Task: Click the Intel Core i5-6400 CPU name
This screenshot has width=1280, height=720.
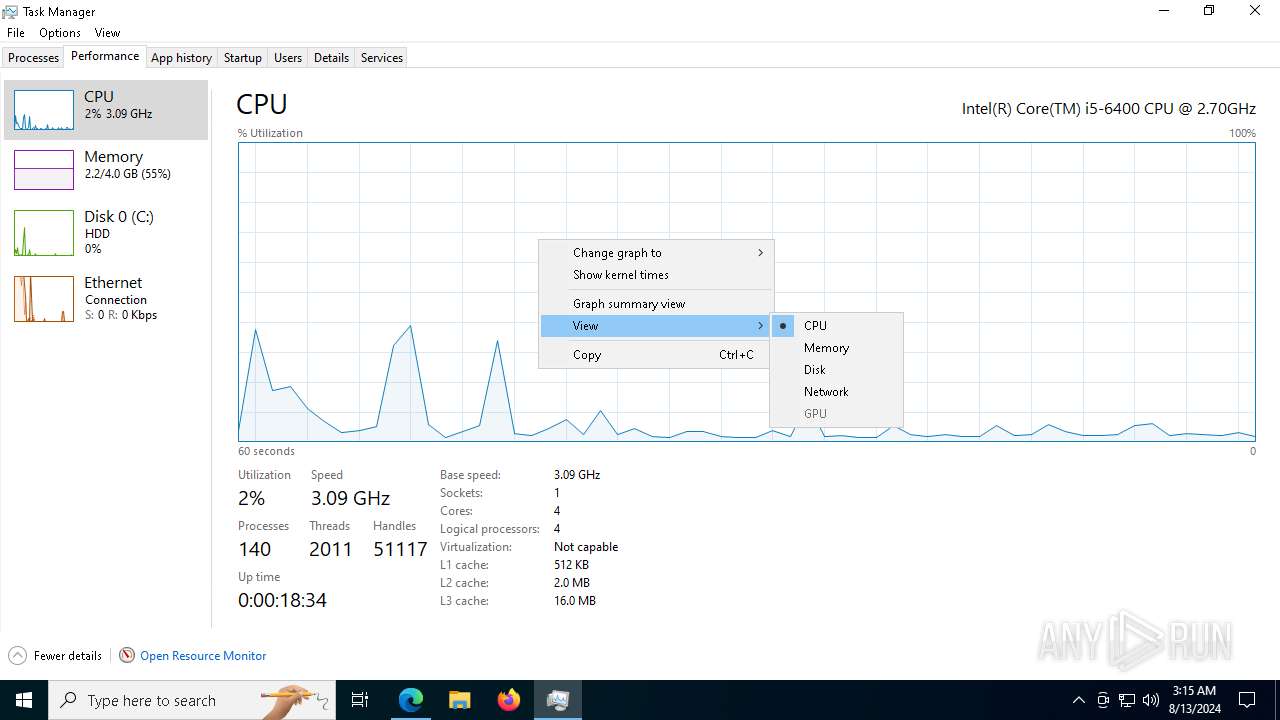Action: click(1108, 108)
